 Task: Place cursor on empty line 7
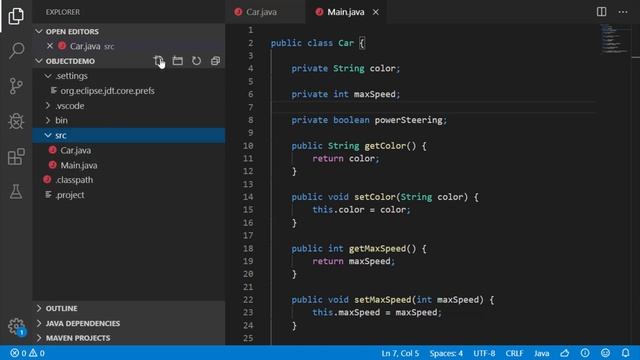tap(433, 107)
